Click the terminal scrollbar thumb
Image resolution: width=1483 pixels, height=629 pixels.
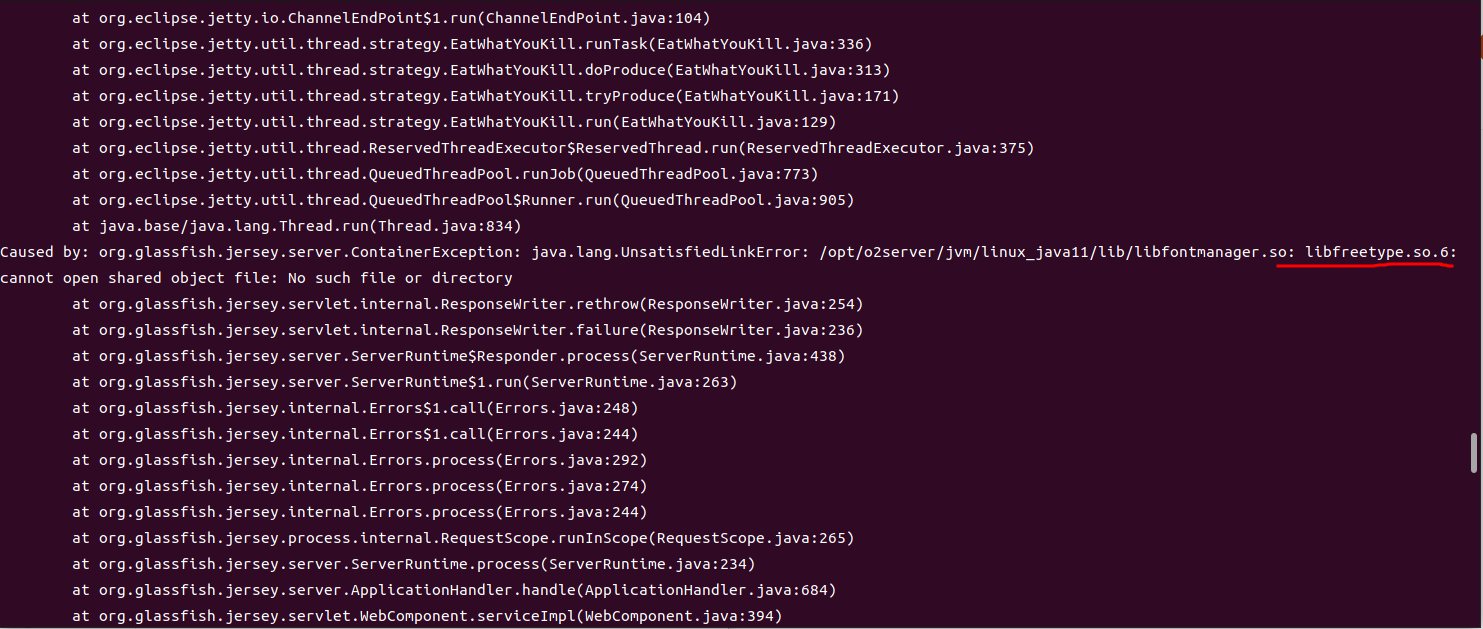(1473, 452)
